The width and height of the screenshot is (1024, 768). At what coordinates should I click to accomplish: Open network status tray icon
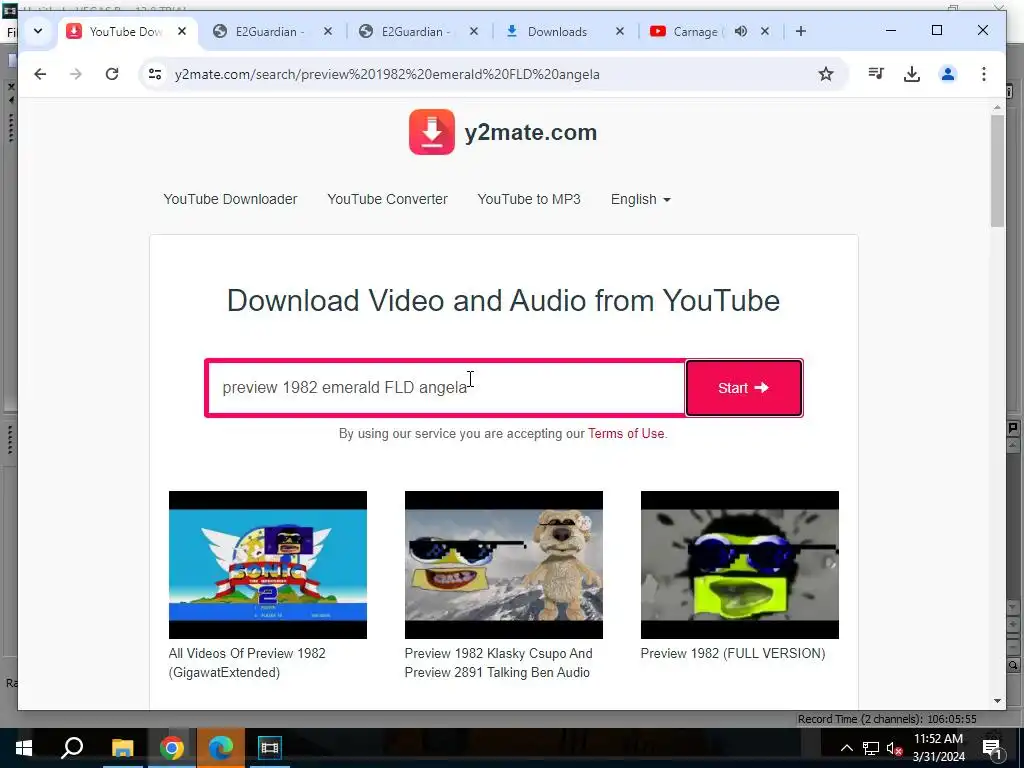pyautogui.click(x=871, y=748)
